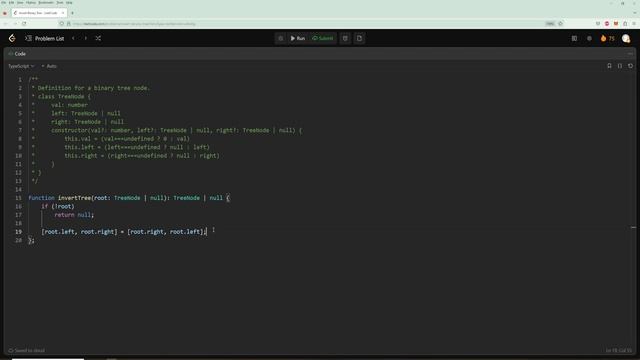
Task: Bookmark this page with star icon
Action: click(x=560, y=24)
